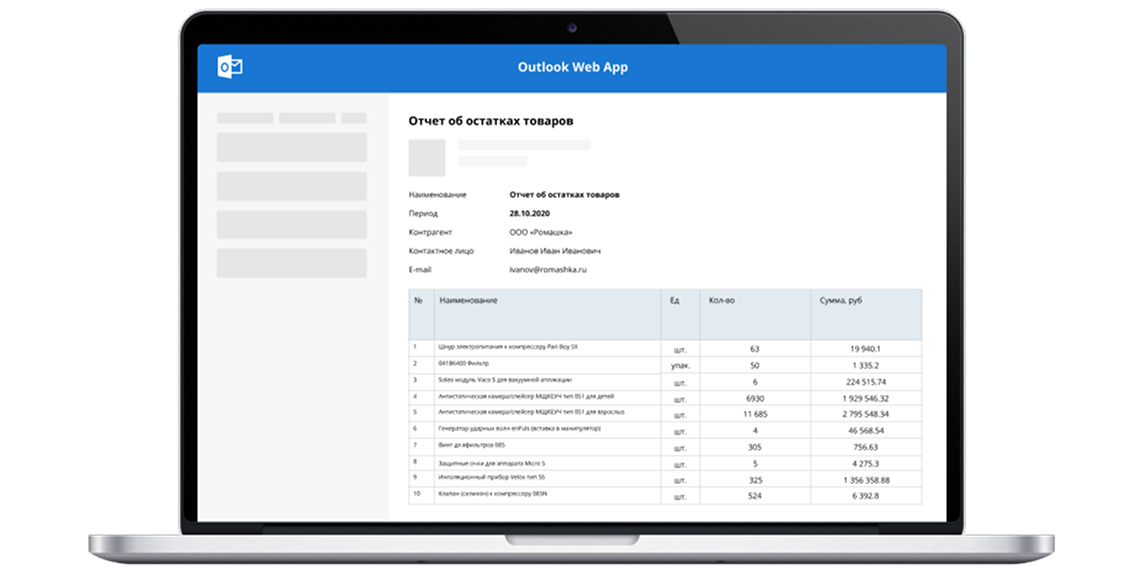
Task: Select the Генератор ударных волн enPuls row
Action: click(x=519, y=428)
